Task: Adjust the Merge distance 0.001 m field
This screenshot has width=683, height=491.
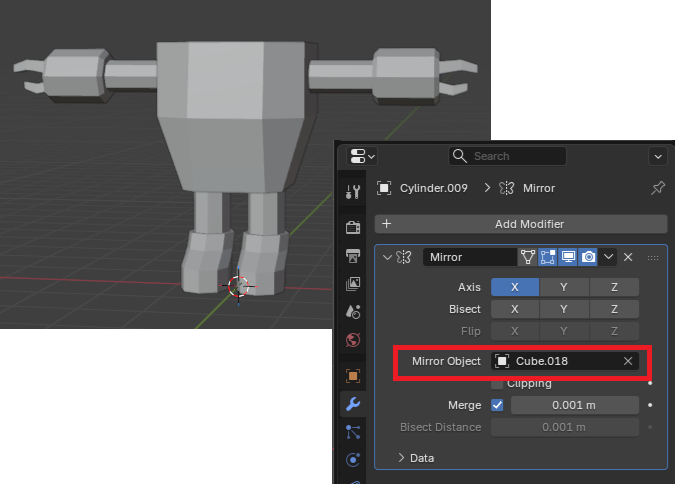Action: pyautogui.click(x=574, y=405)
